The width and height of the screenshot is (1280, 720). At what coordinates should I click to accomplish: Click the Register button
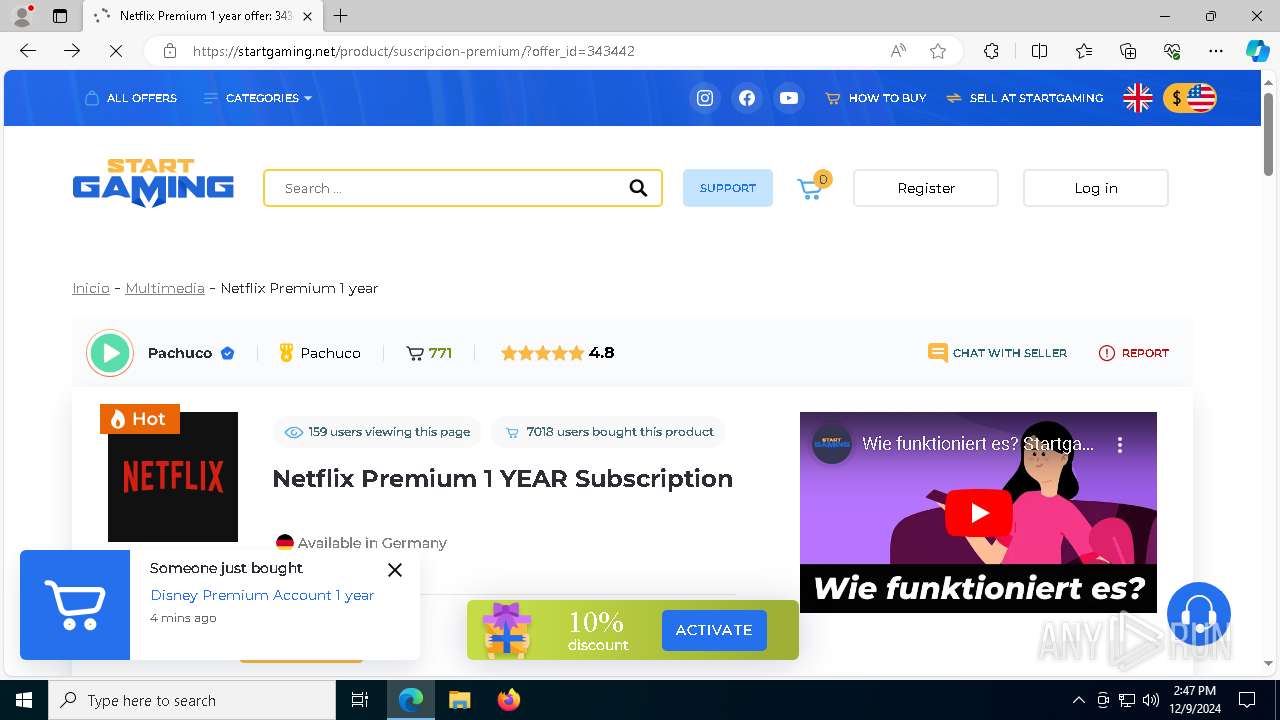pyautogui.click(x=926, y=188)
